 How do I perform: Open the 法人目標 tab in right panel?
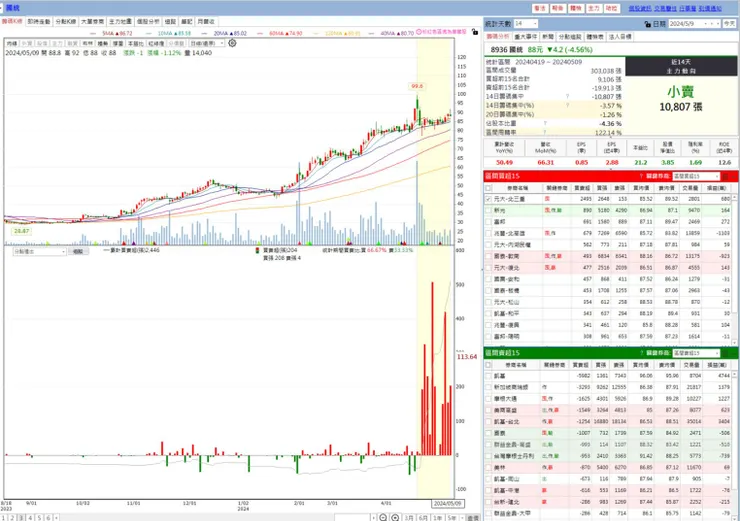click(x=620, y=36)
